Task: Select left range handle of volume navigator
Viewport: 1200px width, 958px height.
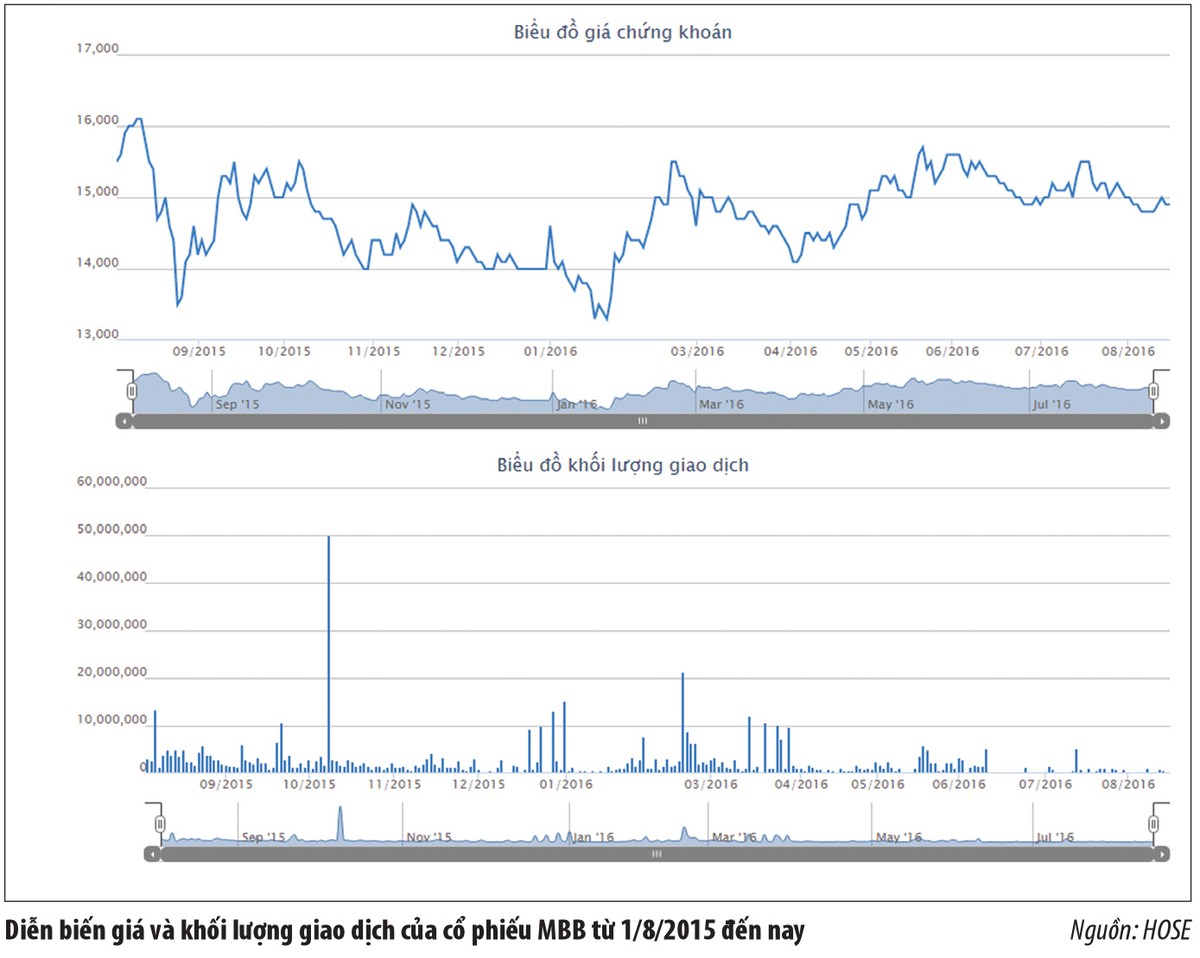Action: coord(159,823)
